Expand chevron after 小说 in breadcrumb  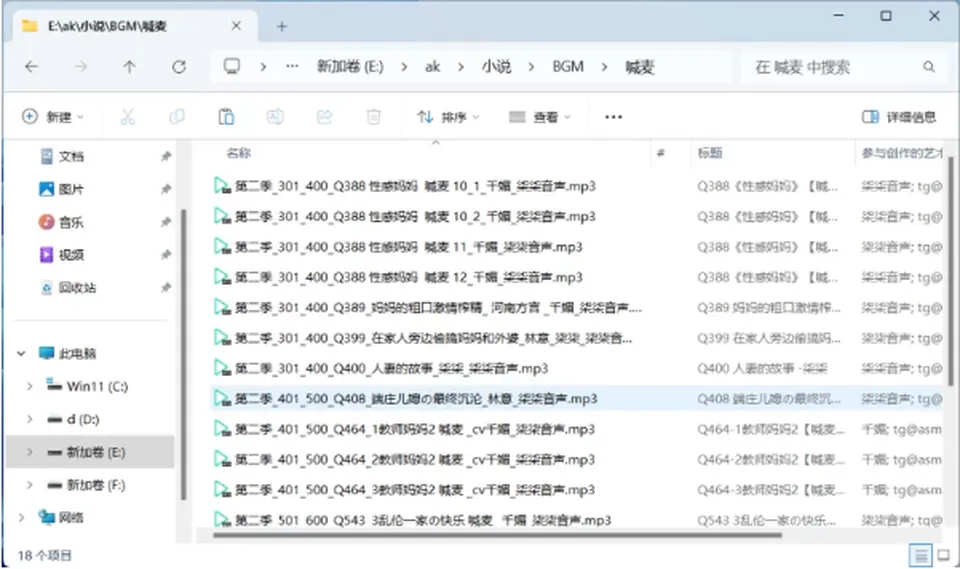(531, 67)
